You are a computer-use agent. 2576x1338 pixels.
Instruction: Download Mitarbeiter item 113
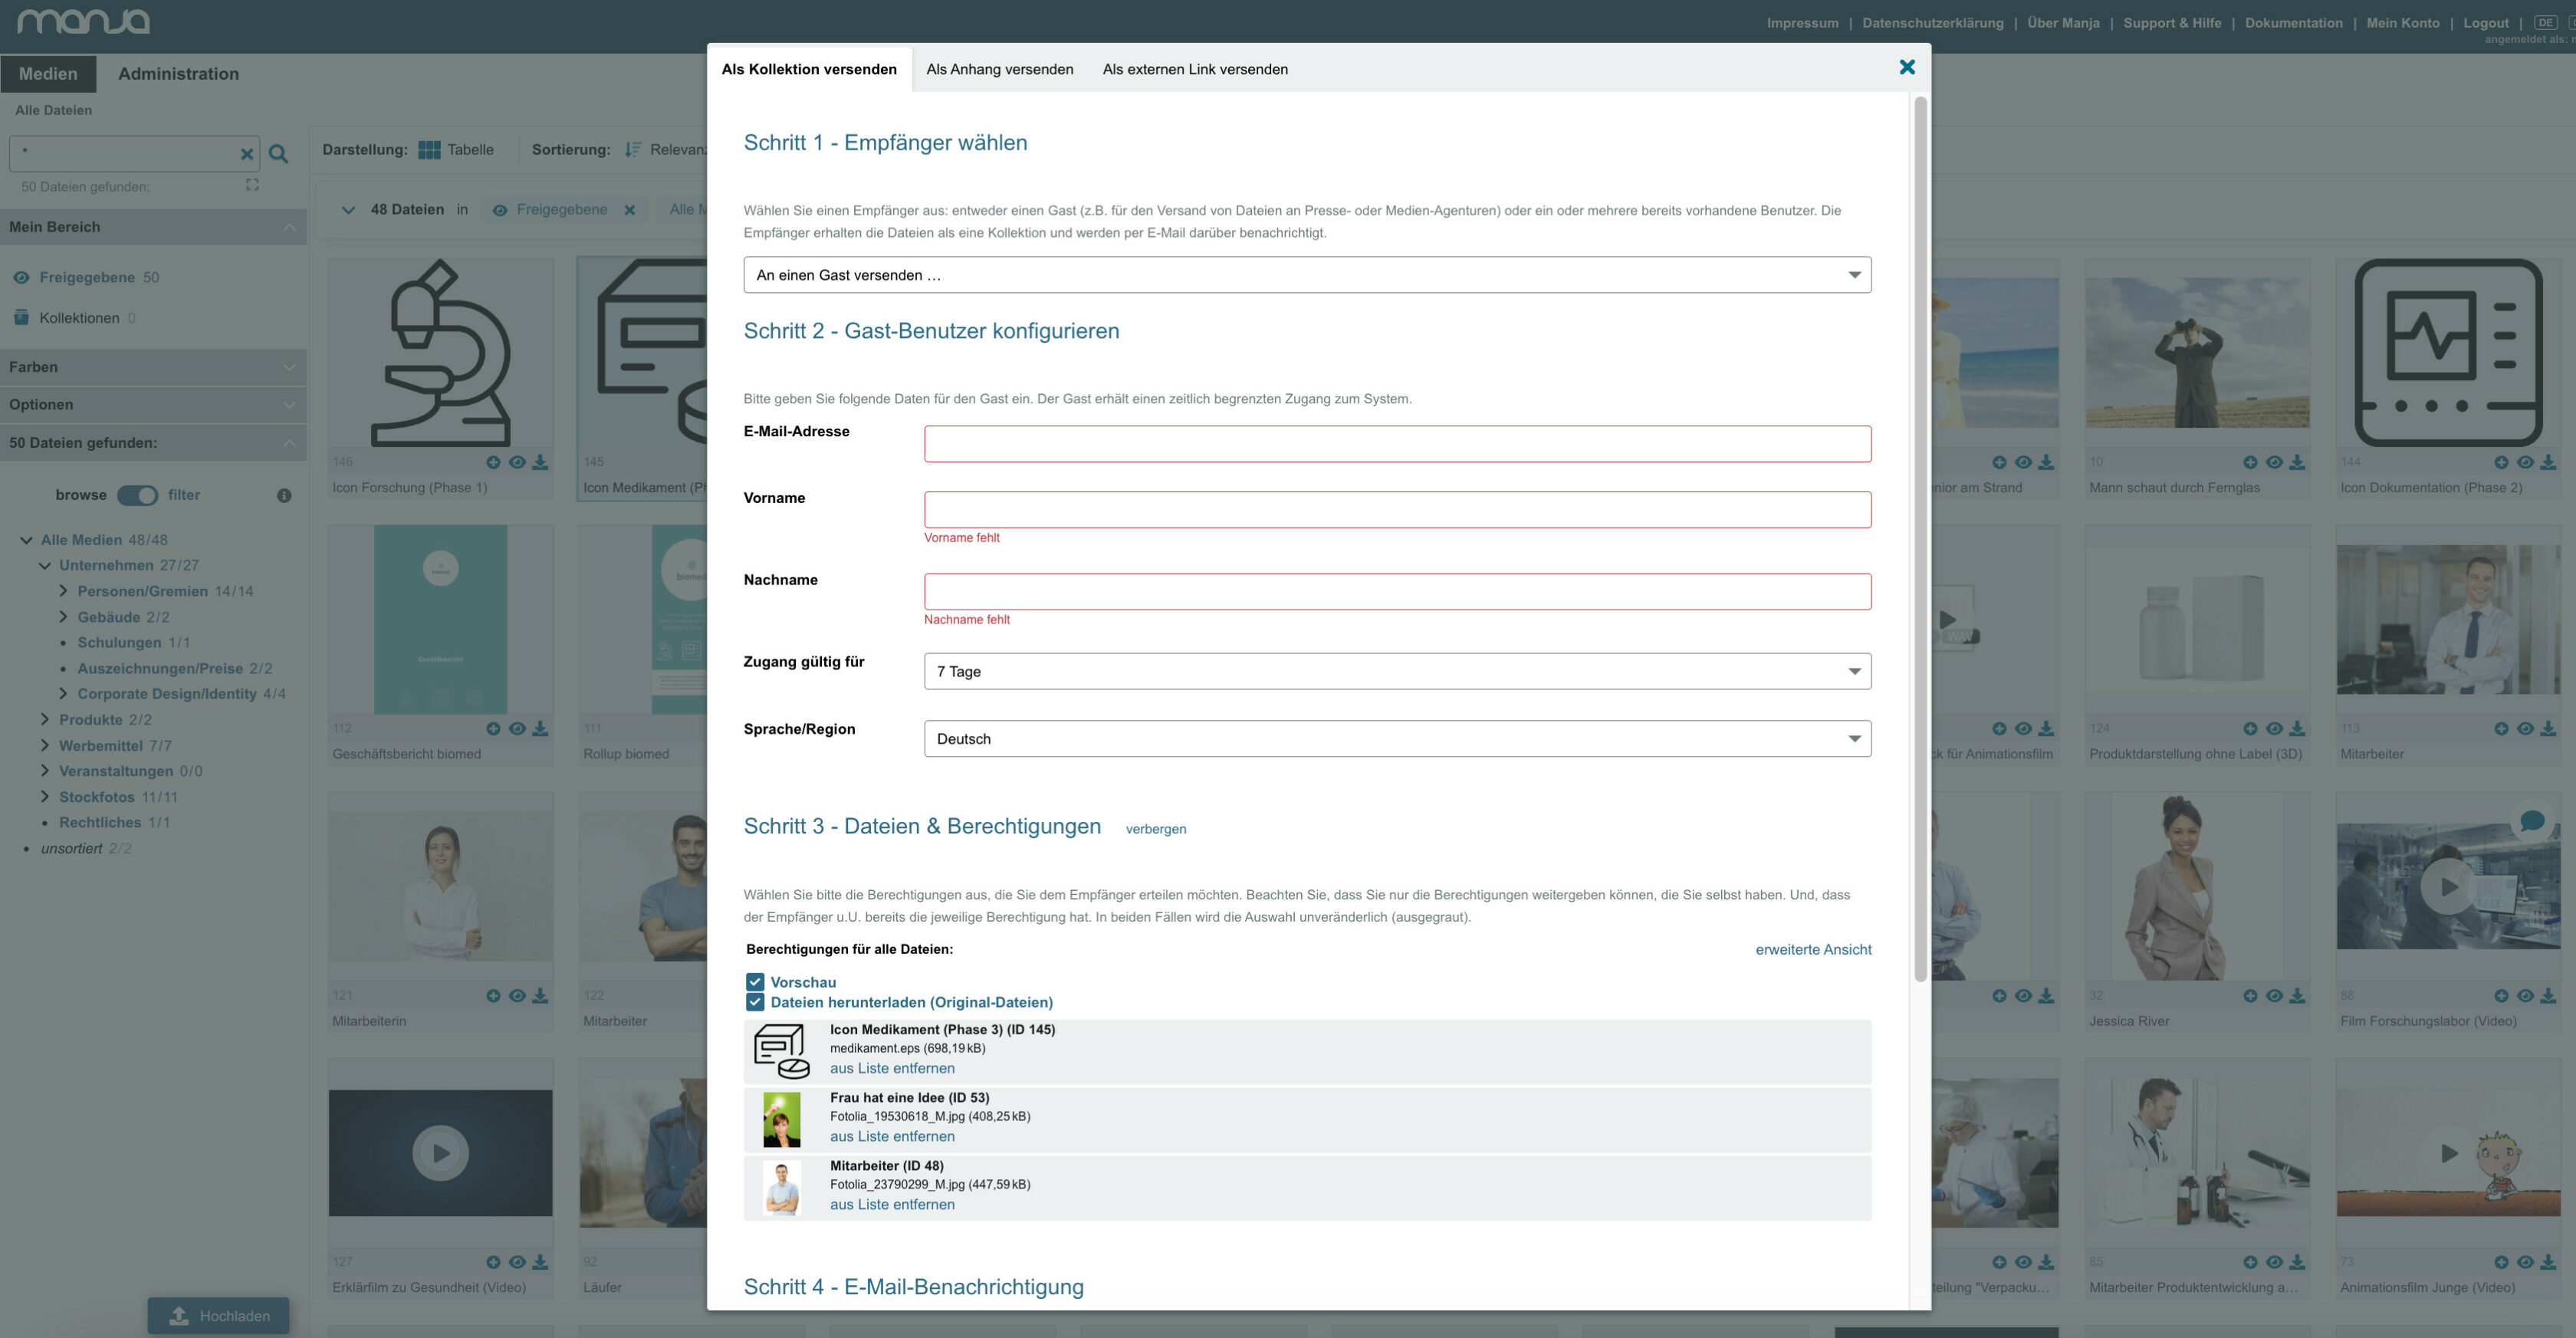tap(2548, 728)
